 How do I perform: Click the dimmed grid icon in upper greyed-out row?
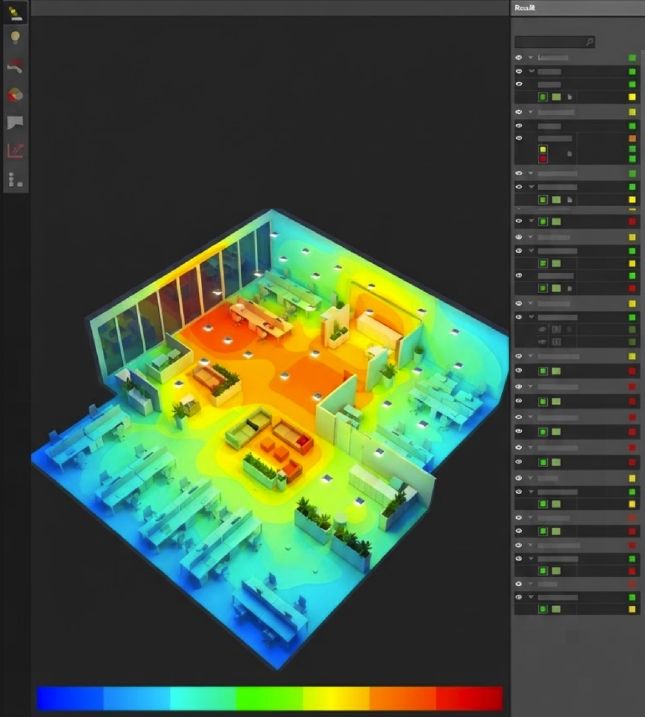point(556,329)
